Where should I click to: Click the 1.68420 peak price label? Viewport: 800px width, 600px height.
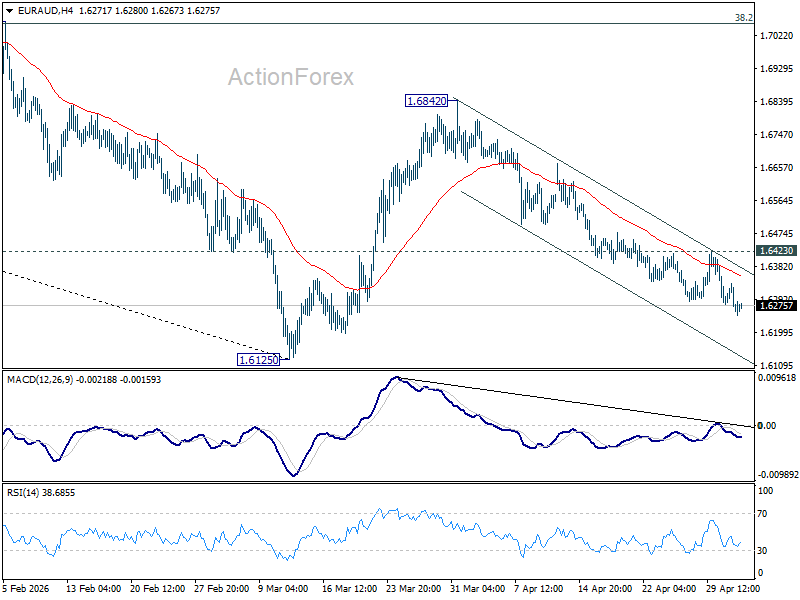427,101
